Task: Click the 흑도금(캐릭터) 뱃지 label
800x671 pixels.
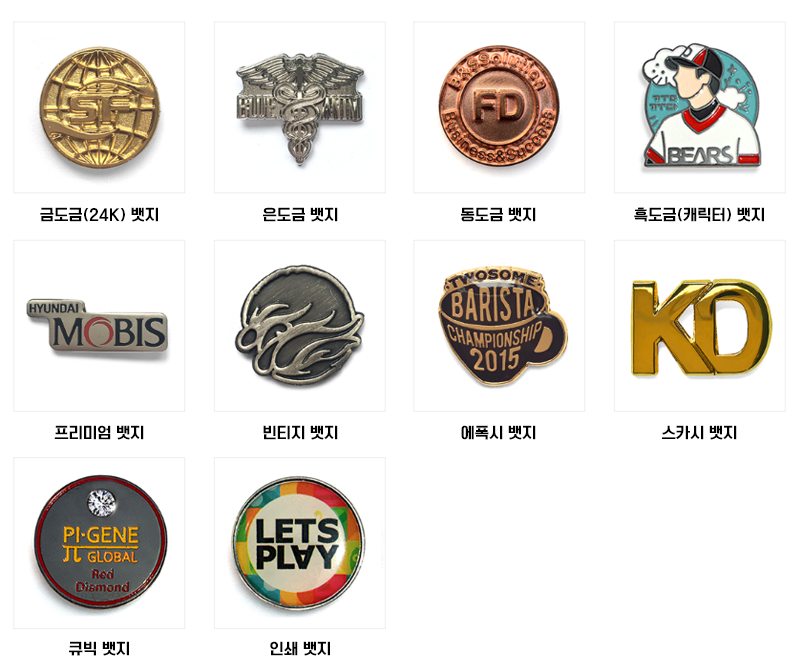Action: 699,214
